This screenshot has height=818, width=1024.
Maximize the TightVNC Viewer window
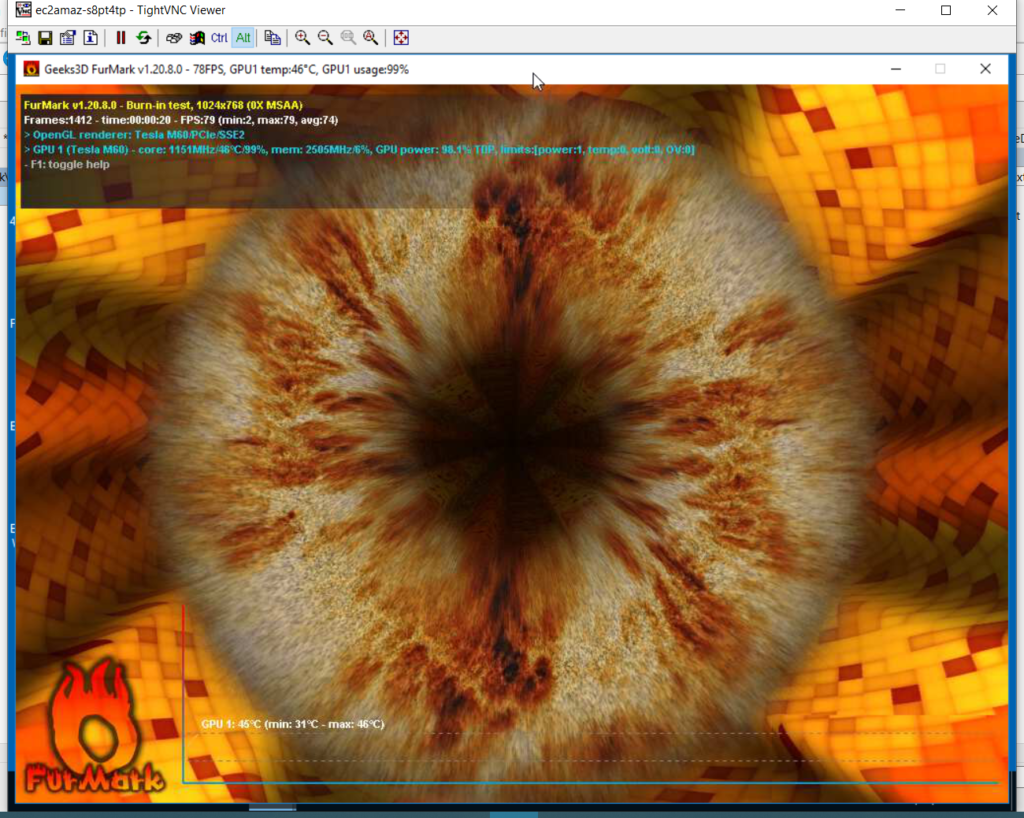(946, 10)
